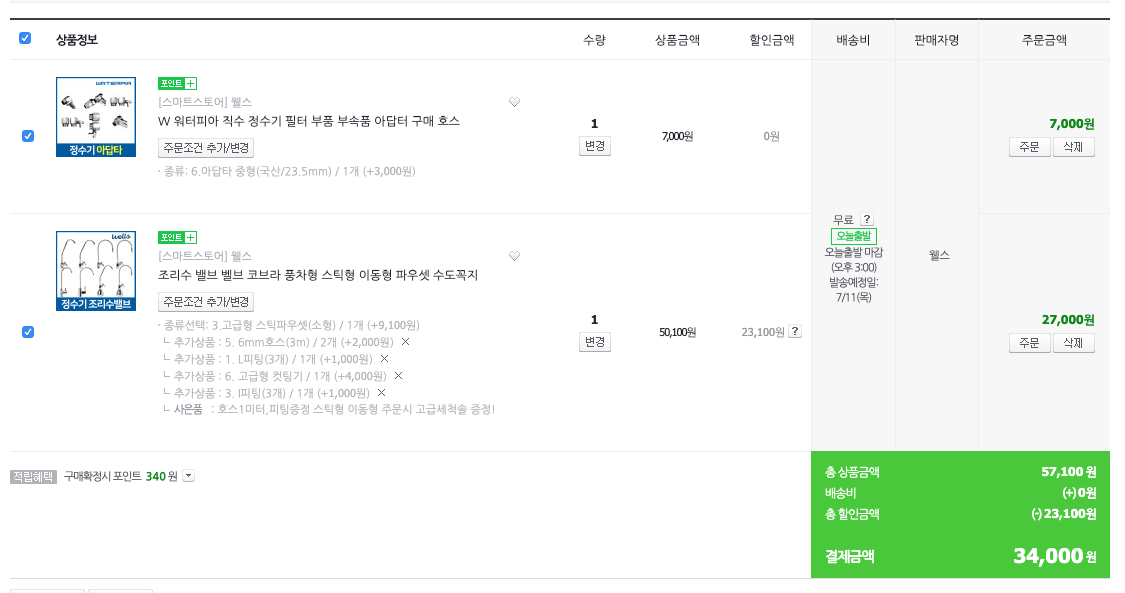Open 주문조건 추가/변경 for the 워터피아 item

pyautogui.click(x=206, y=148)
